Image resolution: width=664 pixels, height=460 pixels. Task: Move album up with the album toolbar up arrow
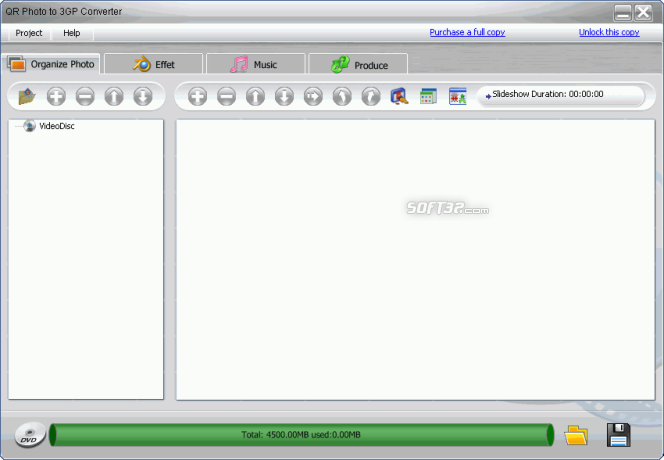pyautogui.click(x=114, y=96)
